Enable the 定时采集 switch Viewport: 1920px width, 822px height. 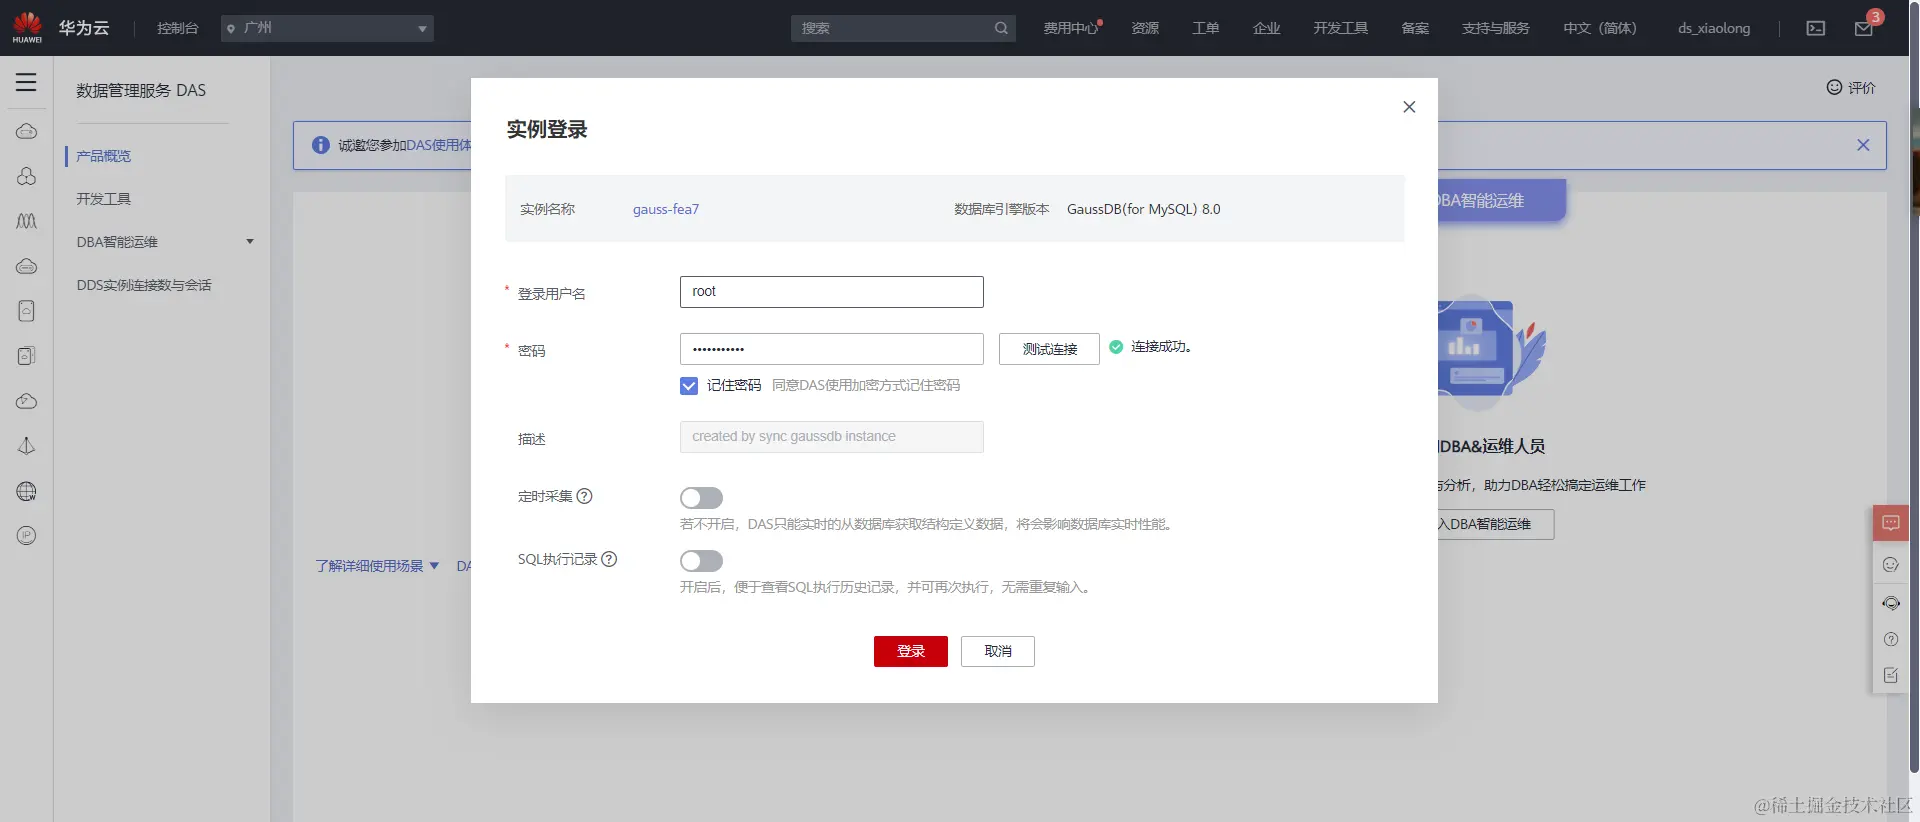(701, 498)
